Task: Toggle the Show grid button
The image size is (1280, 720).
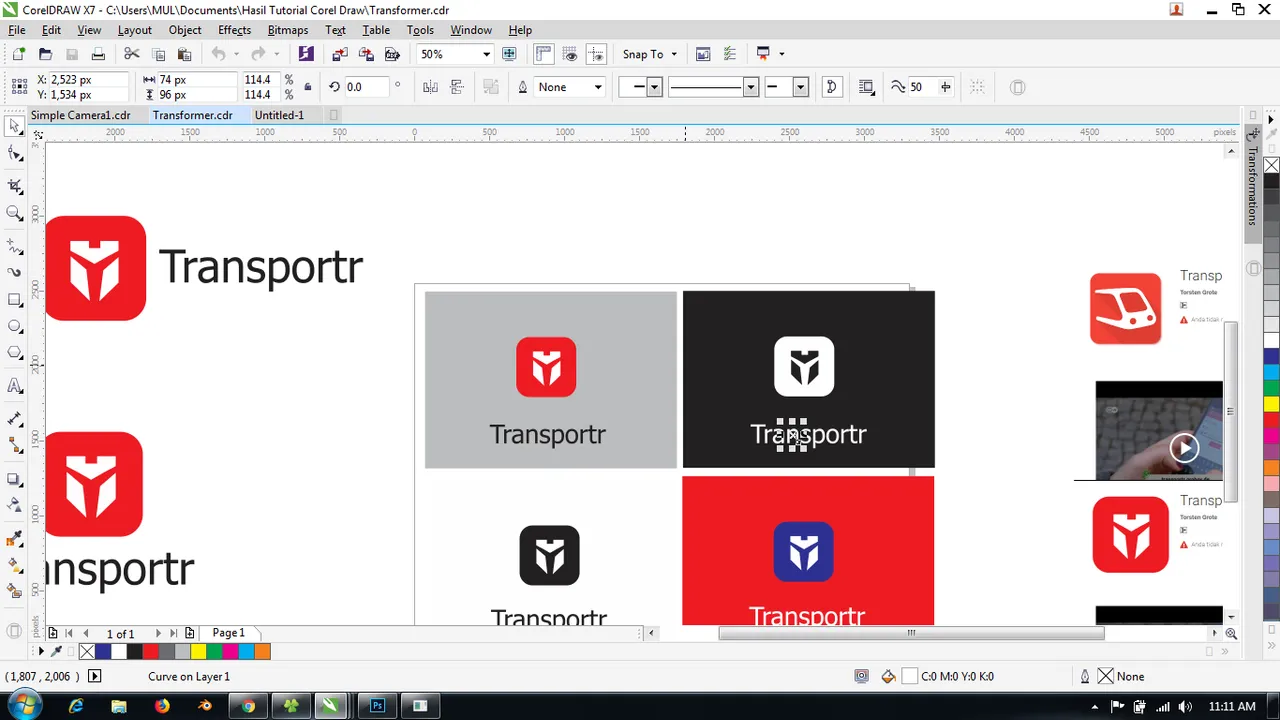Action: pos(570,54)
